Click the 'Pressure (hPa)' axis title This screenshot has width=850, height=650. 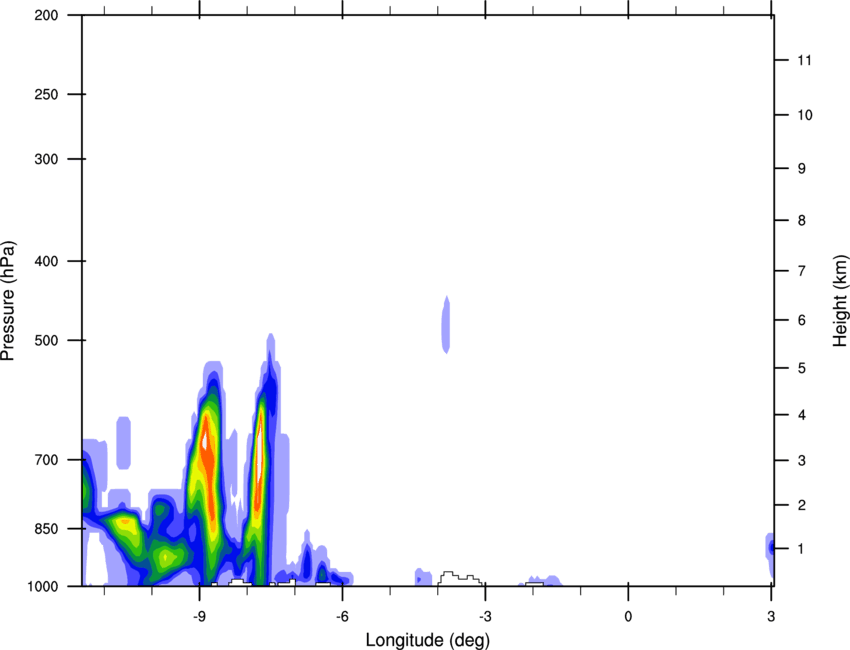click(8, 301)
